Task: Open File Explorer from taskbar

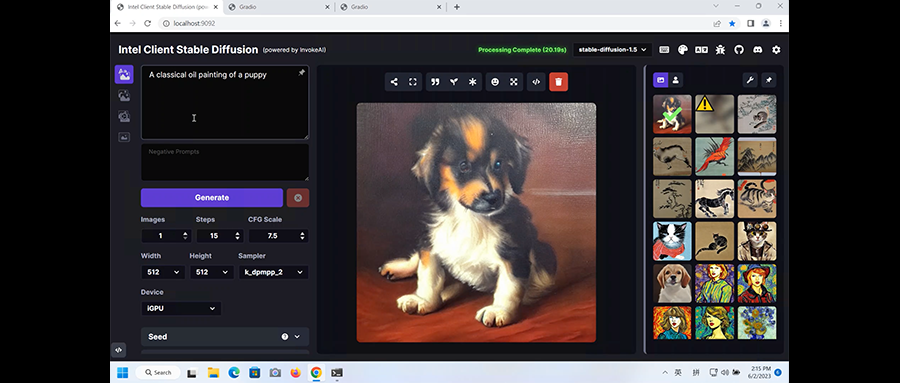Action: point(214,373)
